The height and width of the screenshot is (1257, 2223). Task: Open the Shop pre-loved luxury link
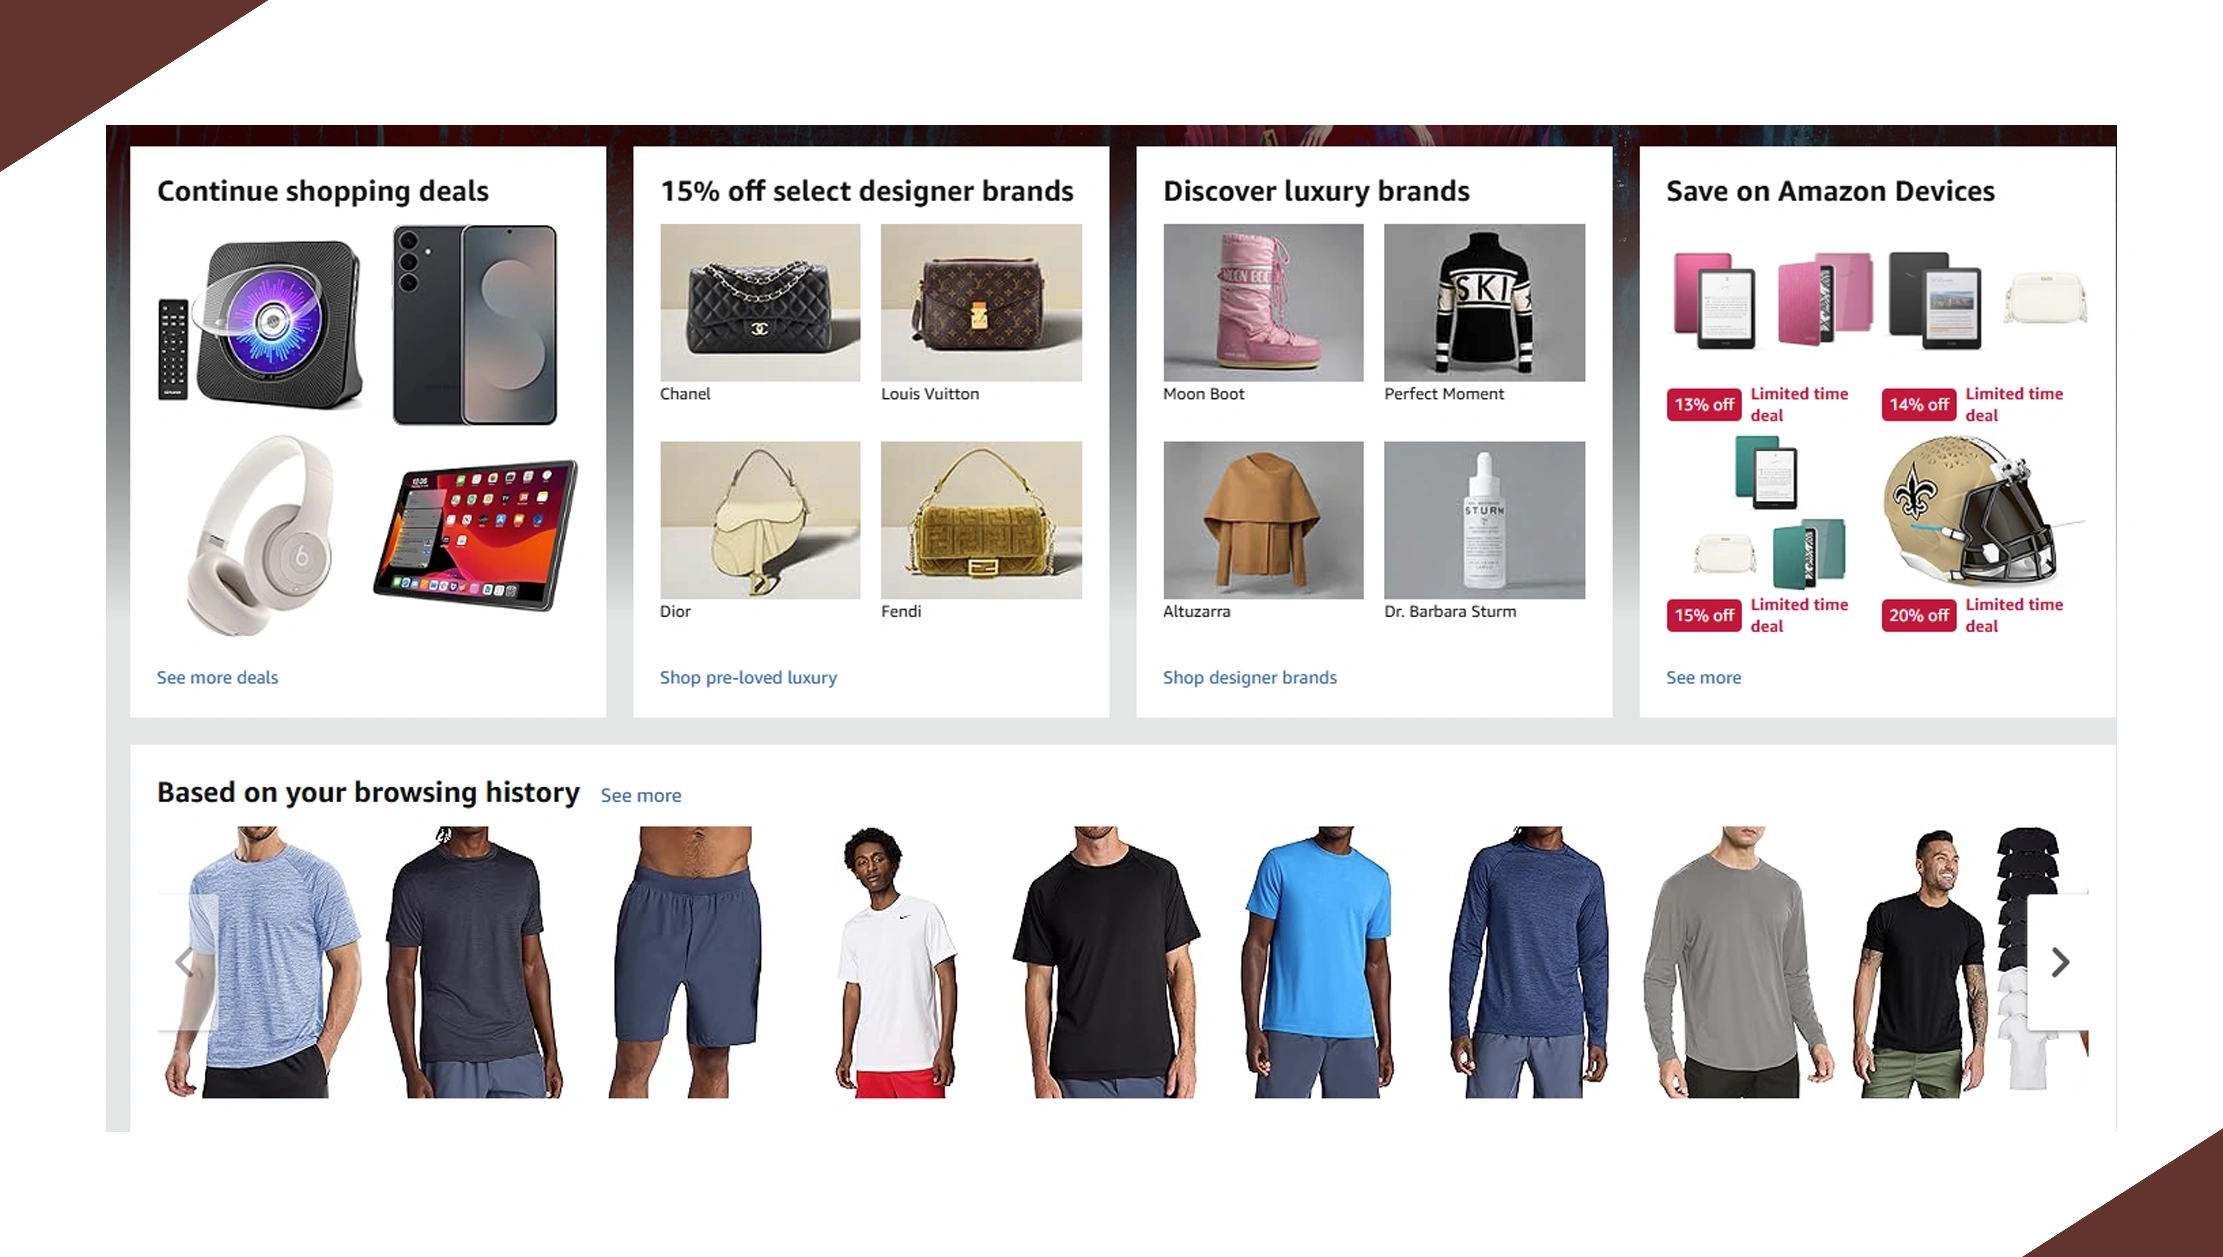(x=748, y=677)
